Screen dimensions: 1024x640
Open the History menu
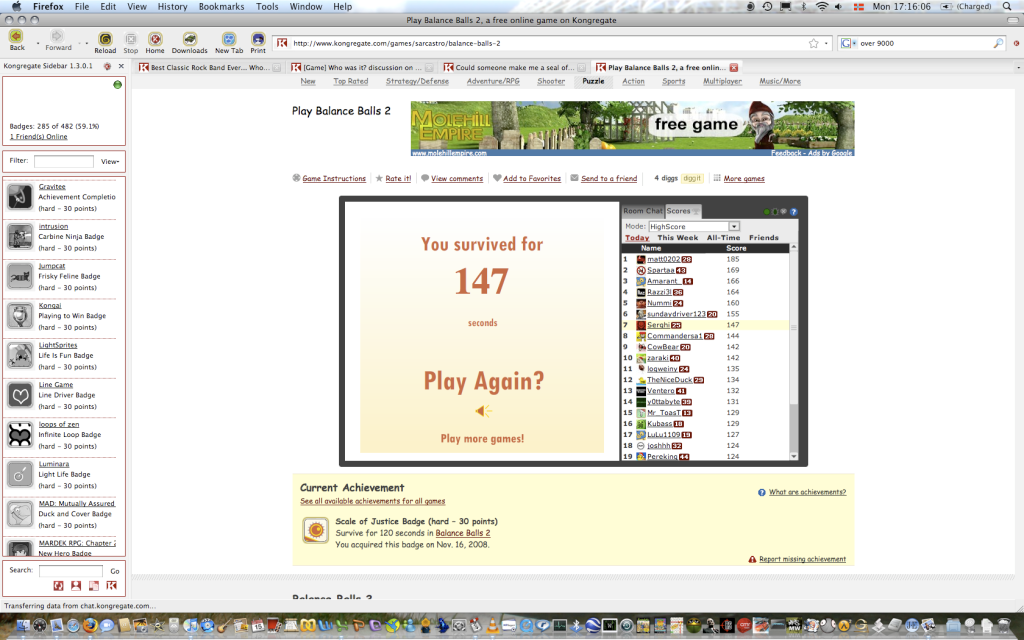(x=172, y=7)
